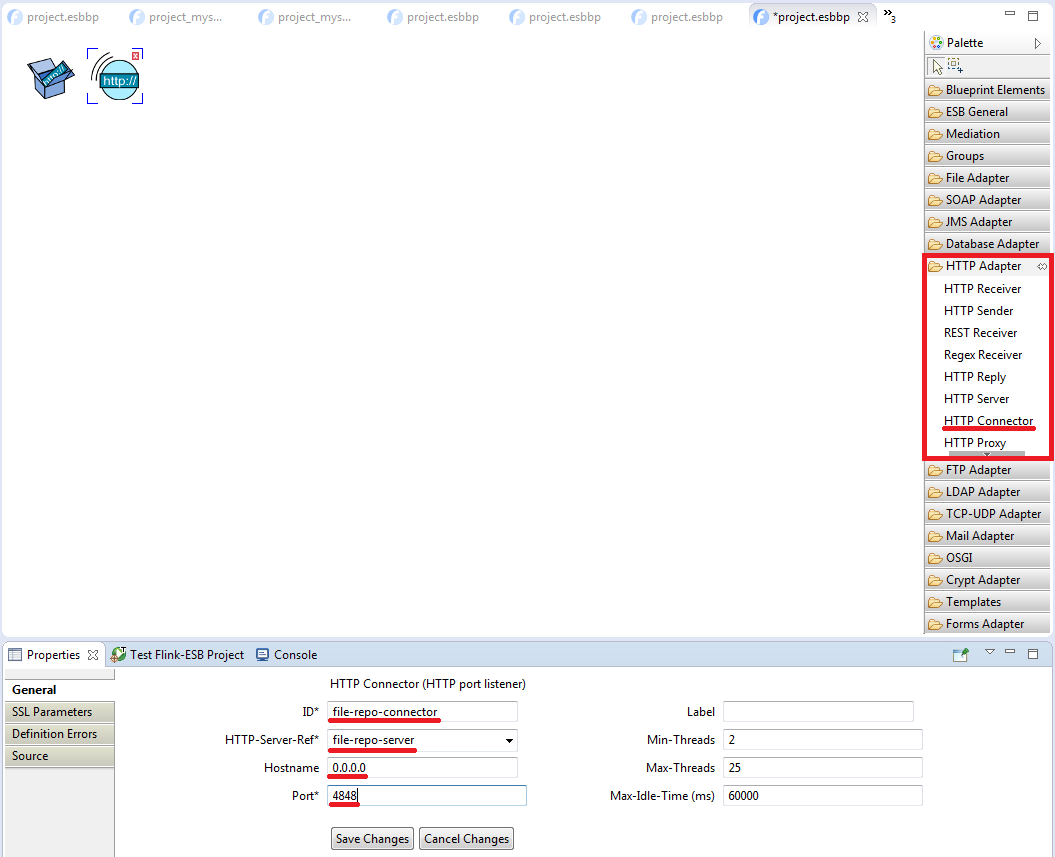The height and width of the screenshot is (857, 1055).
Task: Click the Palette color wheel icon
Action: pos(936,43)
